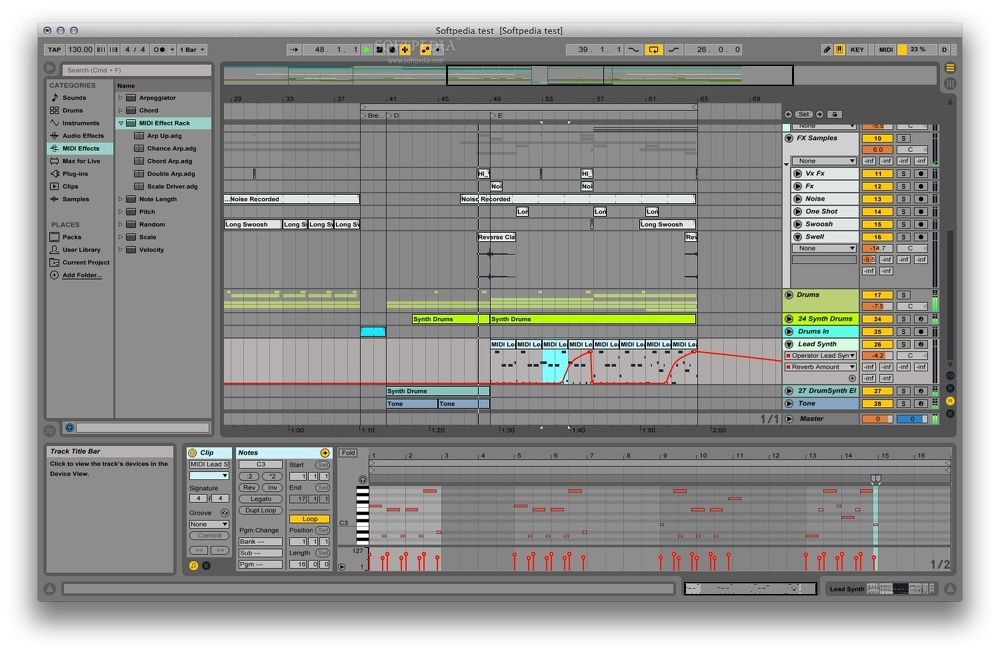Screen dimensions: 1000x654
Task: Expand the Arpeggiator folder
Action: coord(121,98)
